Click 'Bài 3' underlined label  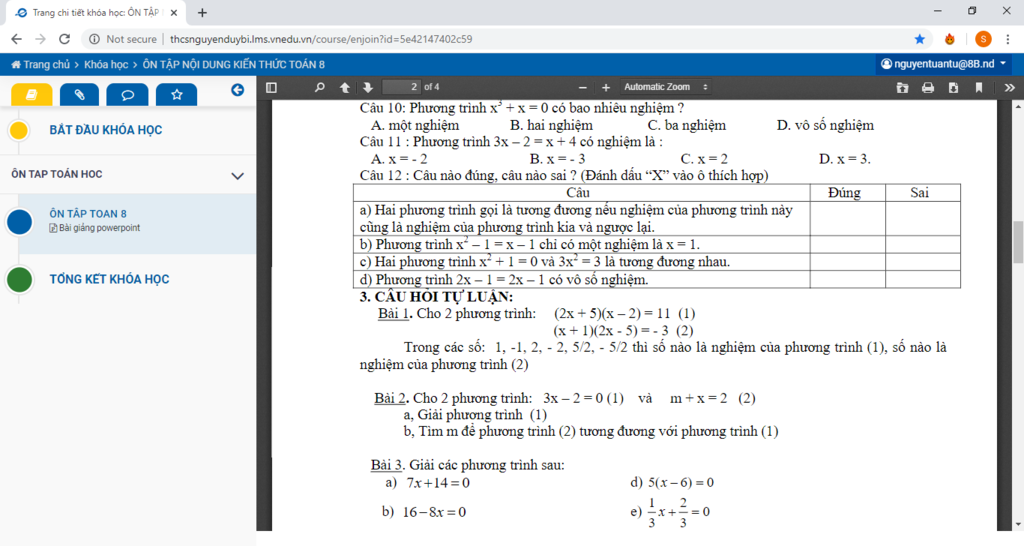(387, 465)
